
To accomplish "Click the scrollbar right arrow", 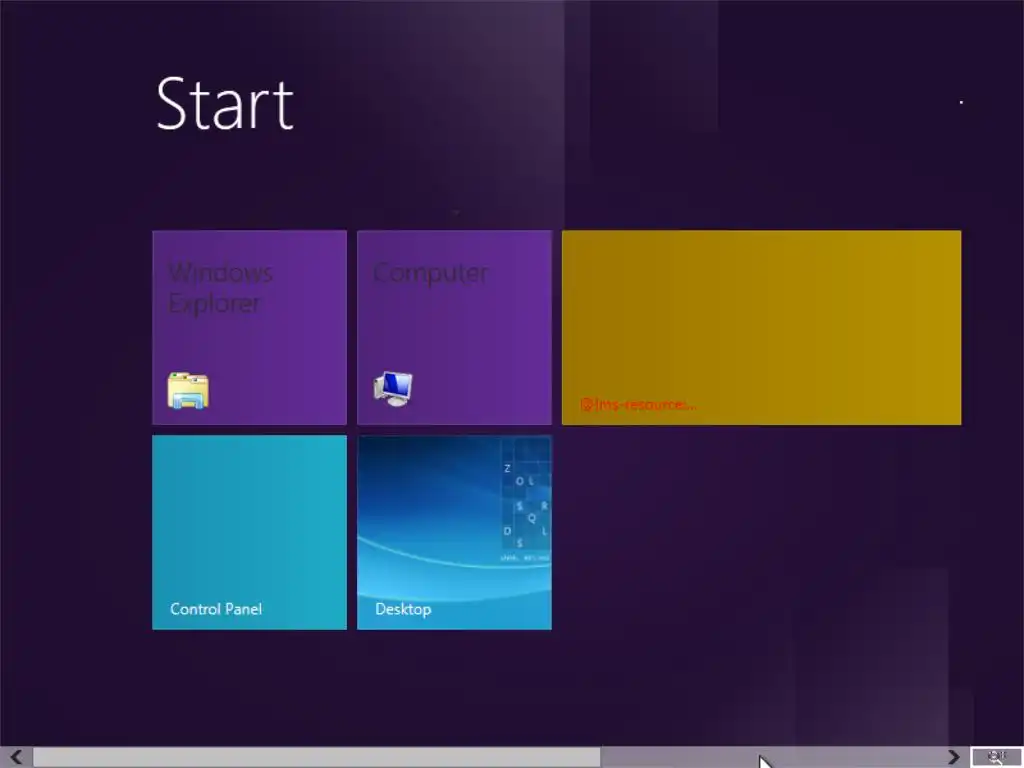I will pyautogui.click(x=954, y=757).
